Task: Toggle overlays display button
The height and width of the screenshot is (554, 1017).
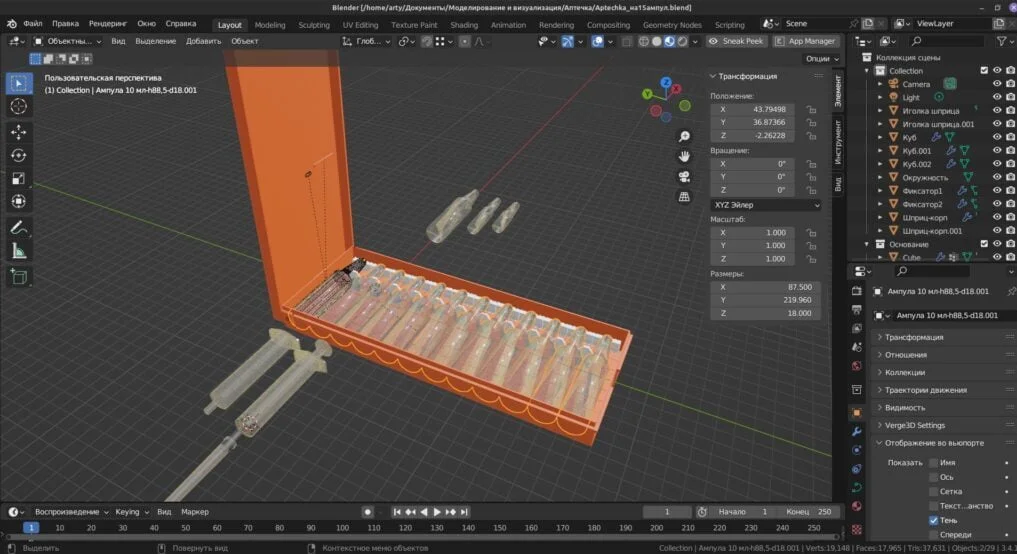Action: click(597, 41)
